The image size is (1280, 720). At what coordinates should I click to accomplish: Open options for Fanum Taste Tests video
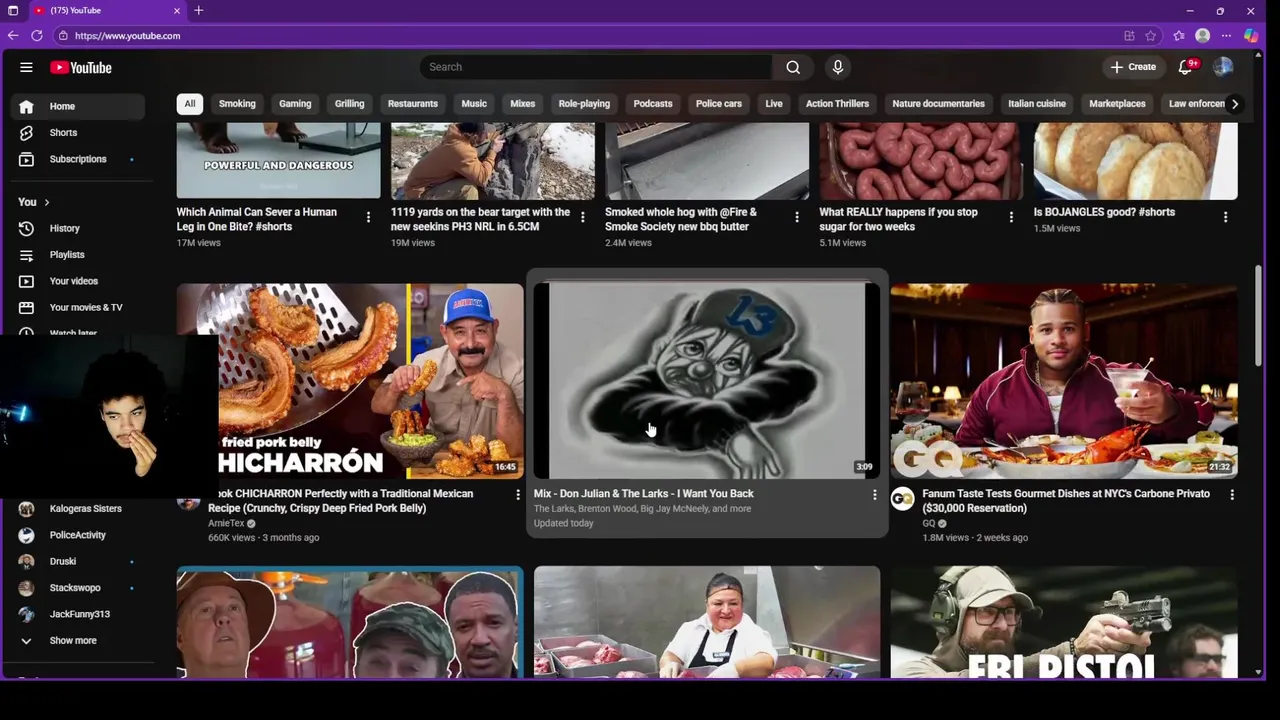click(1232, 495)
